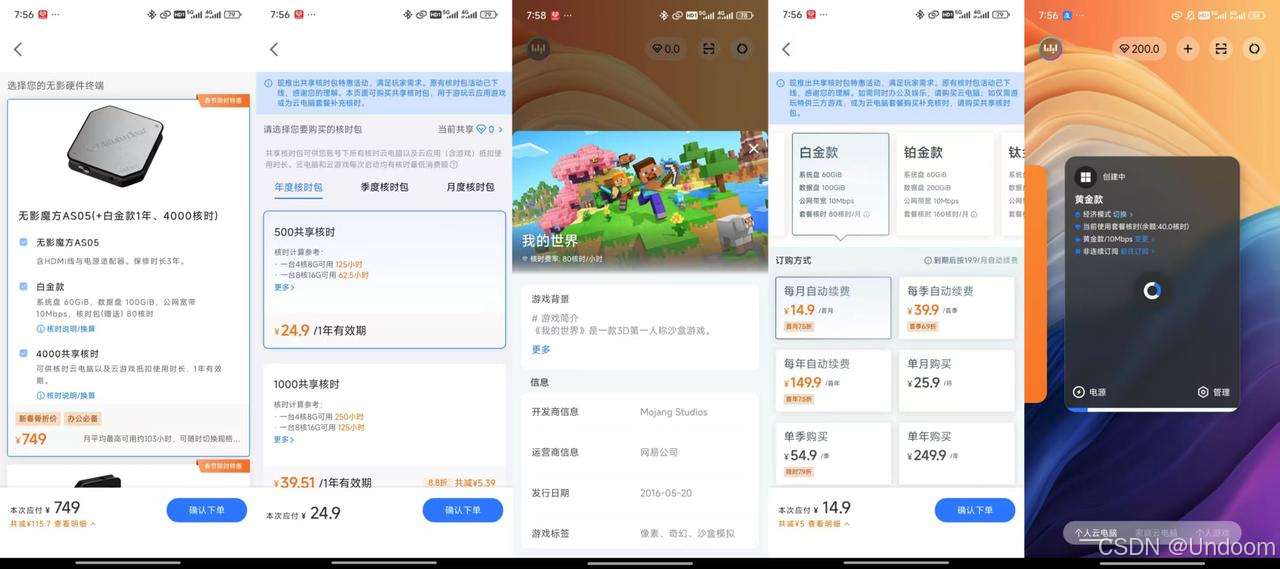Tap circle icon on 我的世界 game screen
This screenshot has height=569, width=1280.
tap(742, 48)
